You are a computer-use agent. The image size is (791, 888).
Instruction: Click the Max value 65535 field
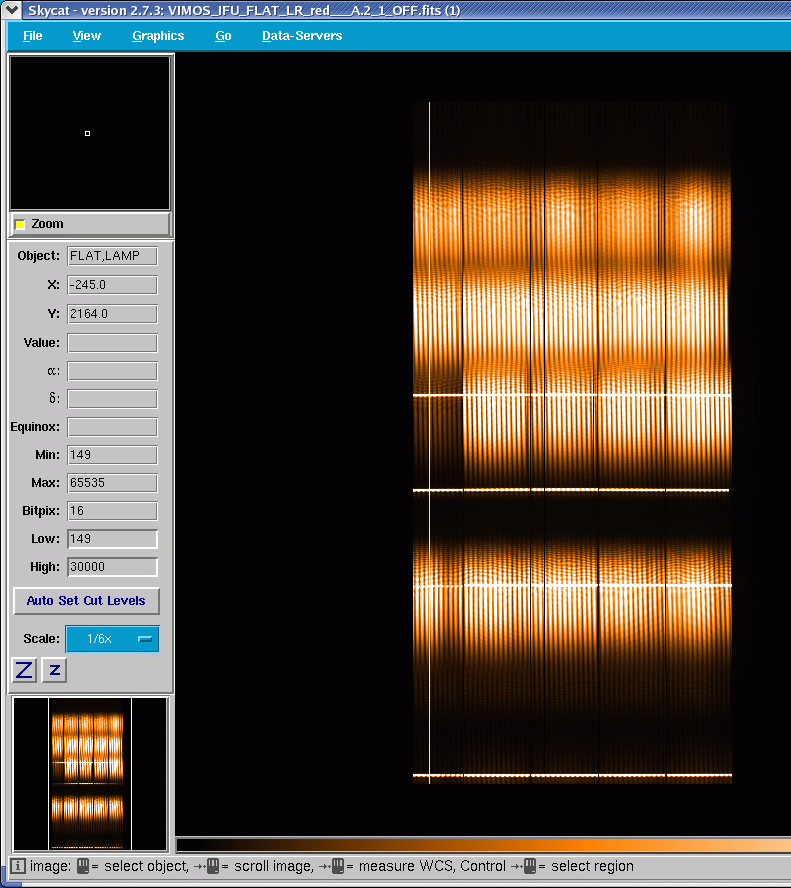(x=112, y=483)
